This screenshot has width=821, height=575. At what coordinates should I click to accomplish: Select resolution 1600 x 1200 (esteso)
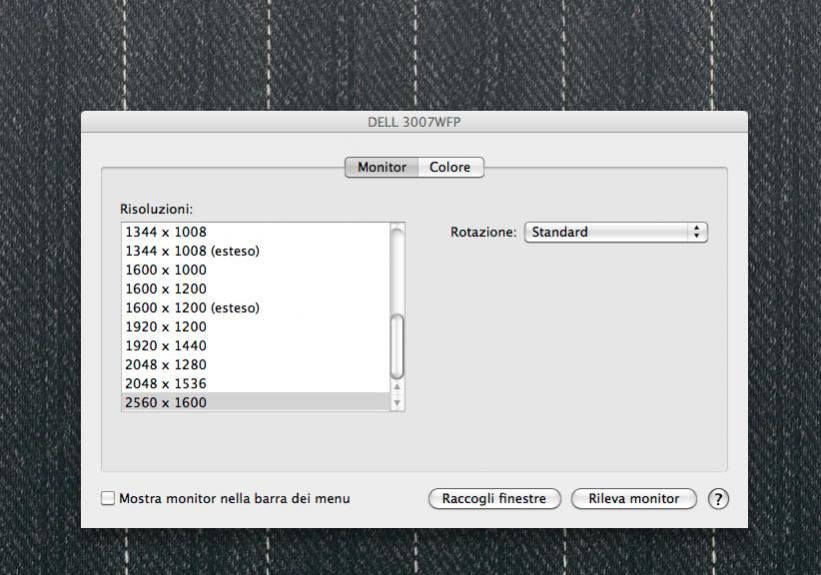coord(256,308)
